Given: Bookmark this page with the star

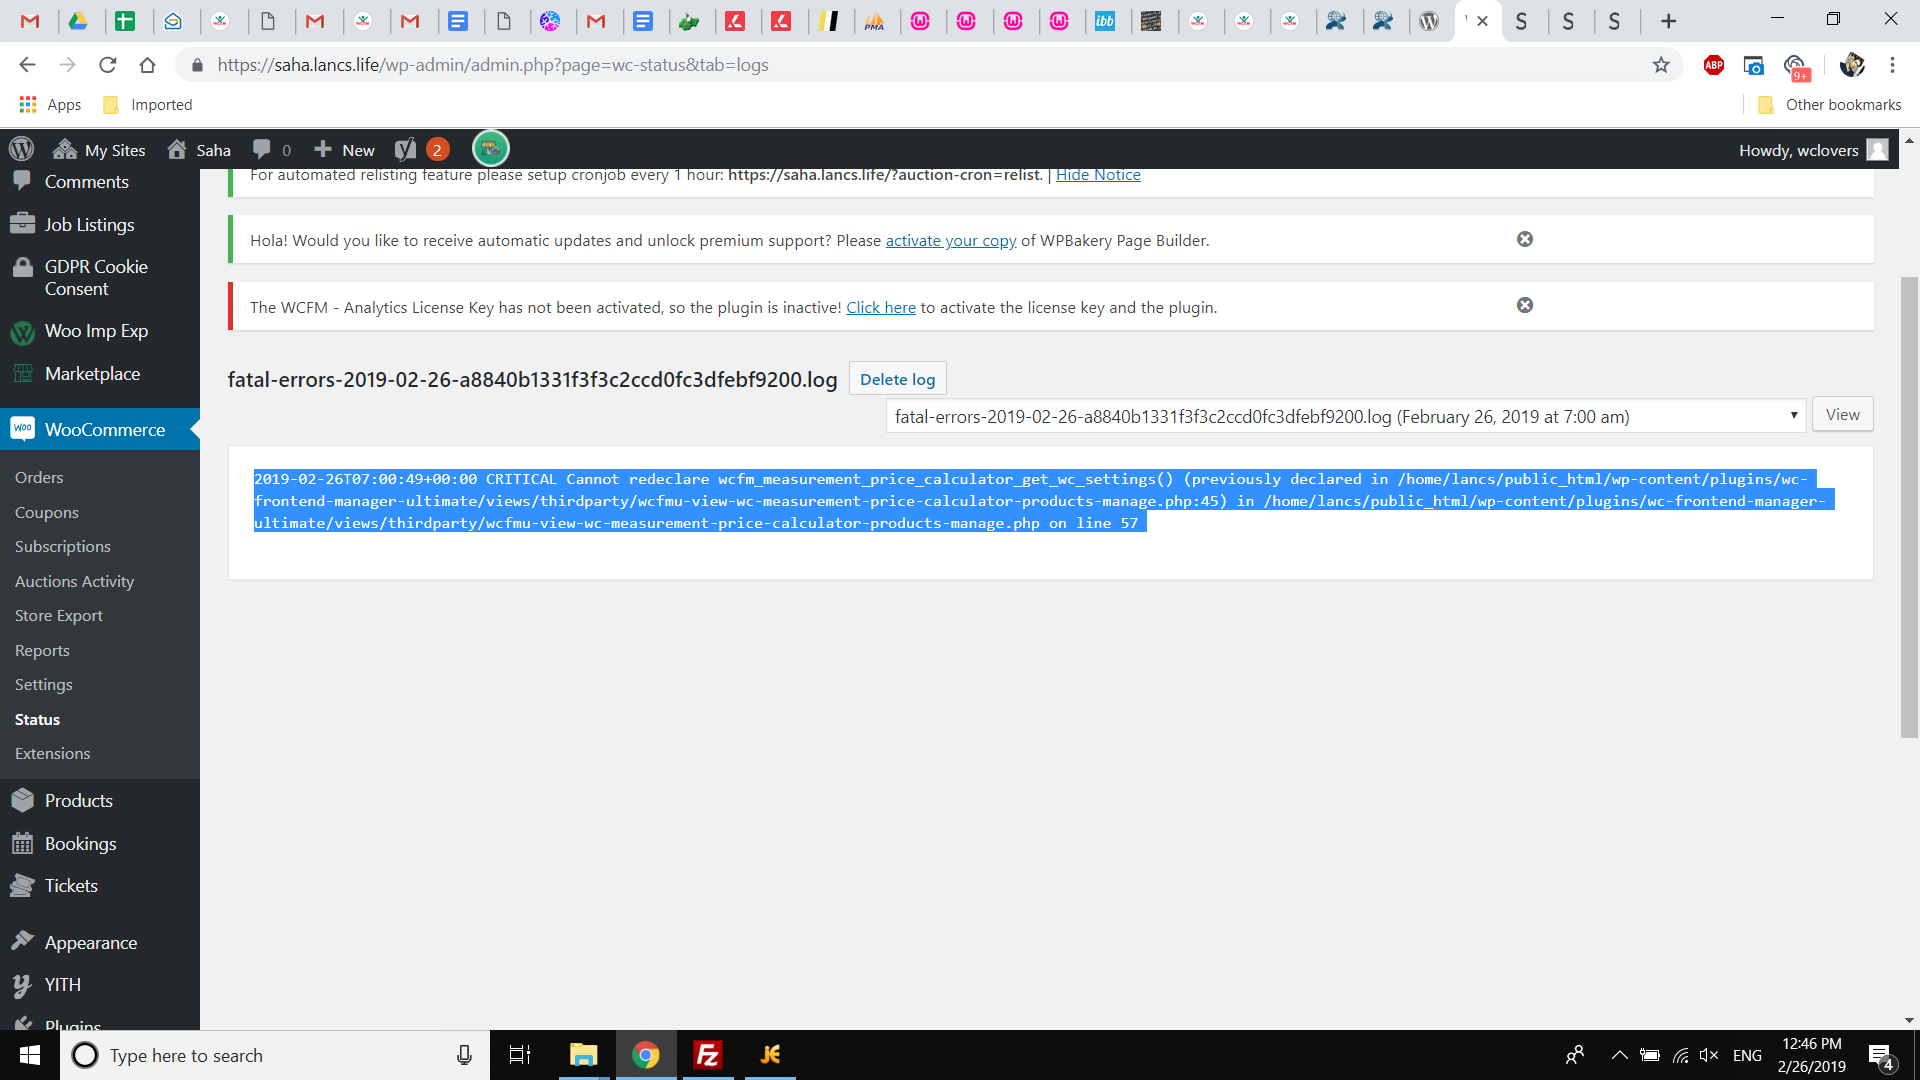Looking at the screenshot, I should pos(1661,65).
